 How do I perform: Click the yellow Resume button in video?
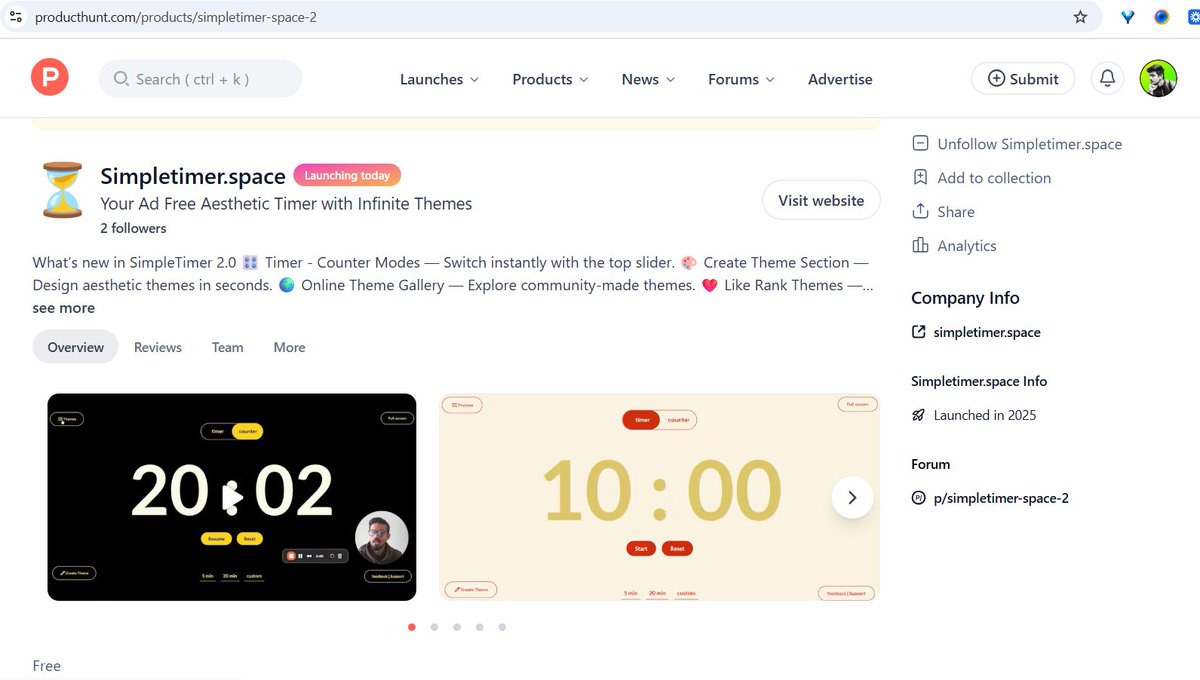point(215,538)
